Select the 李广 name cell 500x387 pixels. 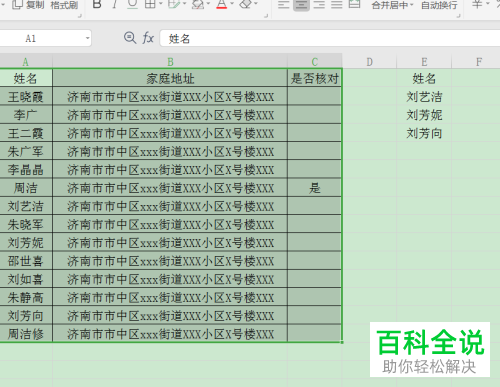click(26, 115)
